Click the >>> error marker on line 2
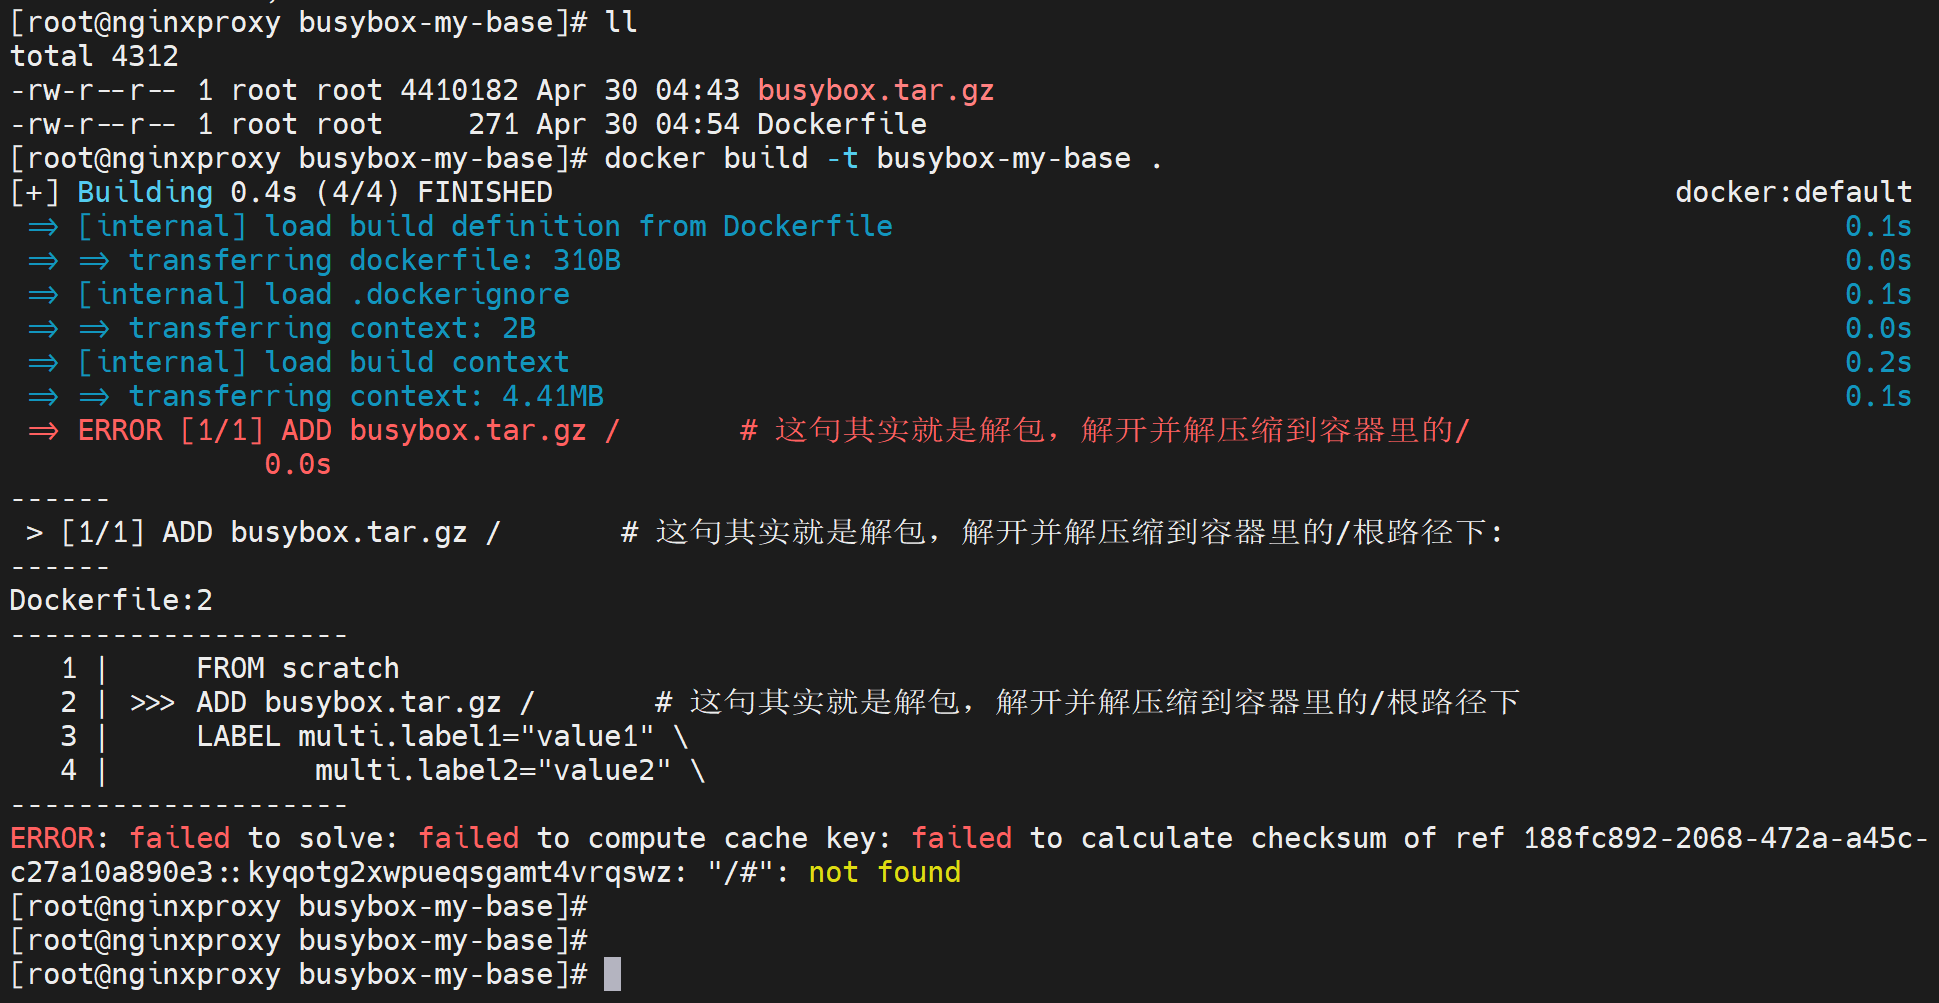This screenshot has height=1003, width=1939. [152, 702]
